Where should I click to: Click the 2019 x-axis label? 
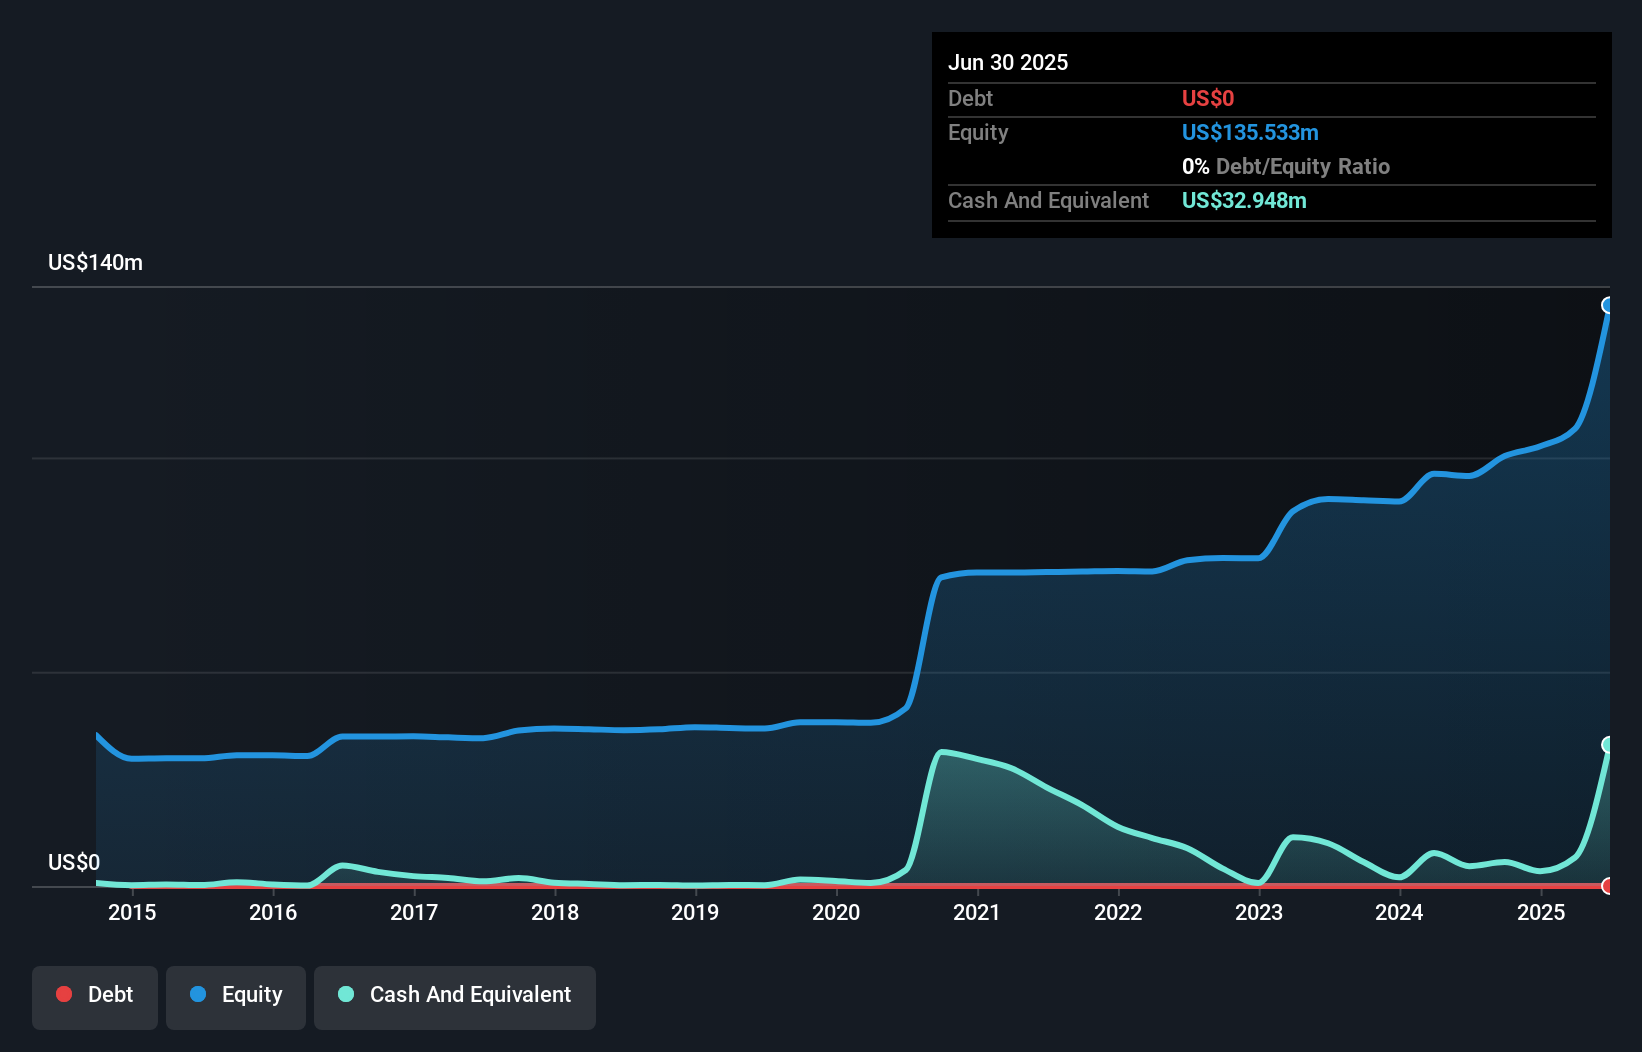coord(695,912)
